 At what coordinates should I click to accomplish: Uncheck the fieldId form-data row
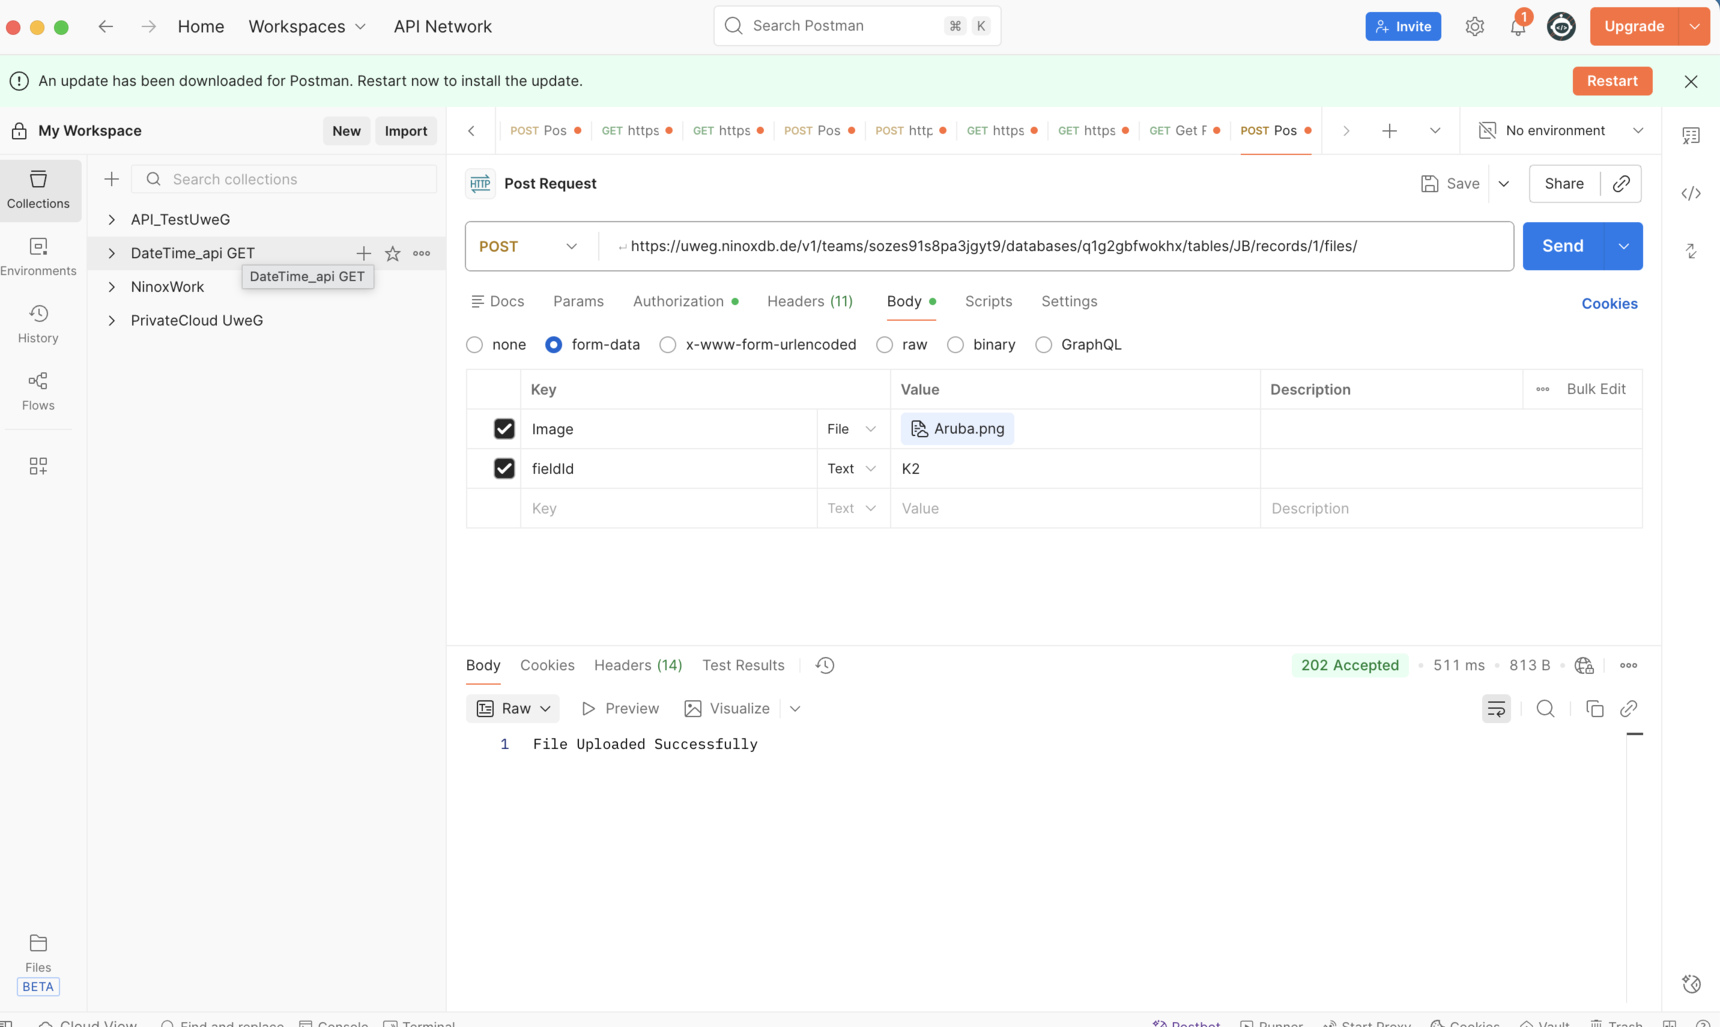[504, 469]
